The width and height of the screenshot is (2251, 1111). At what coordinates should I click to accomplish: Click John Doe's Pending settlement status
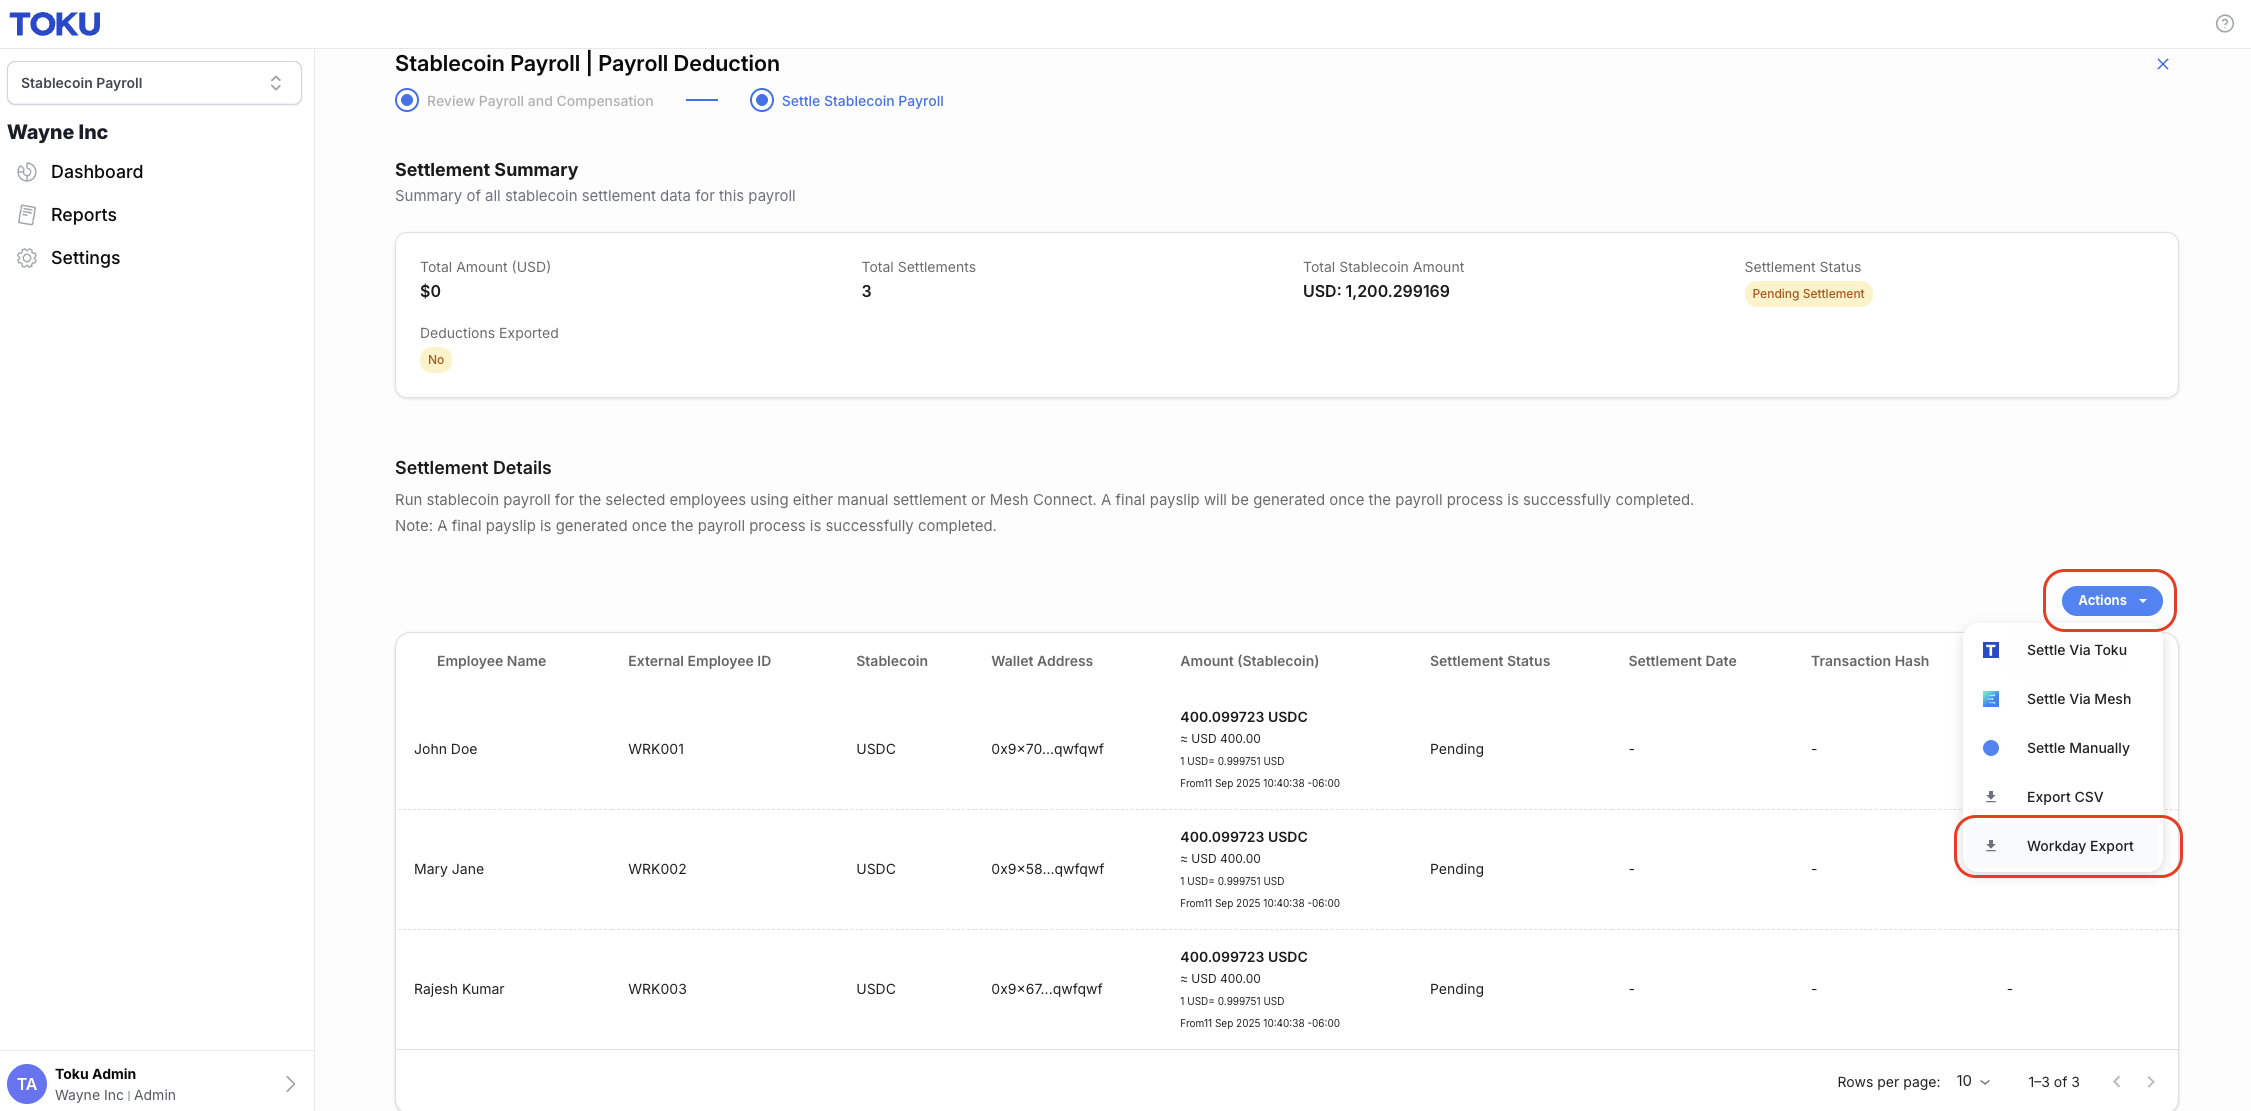1457,749
